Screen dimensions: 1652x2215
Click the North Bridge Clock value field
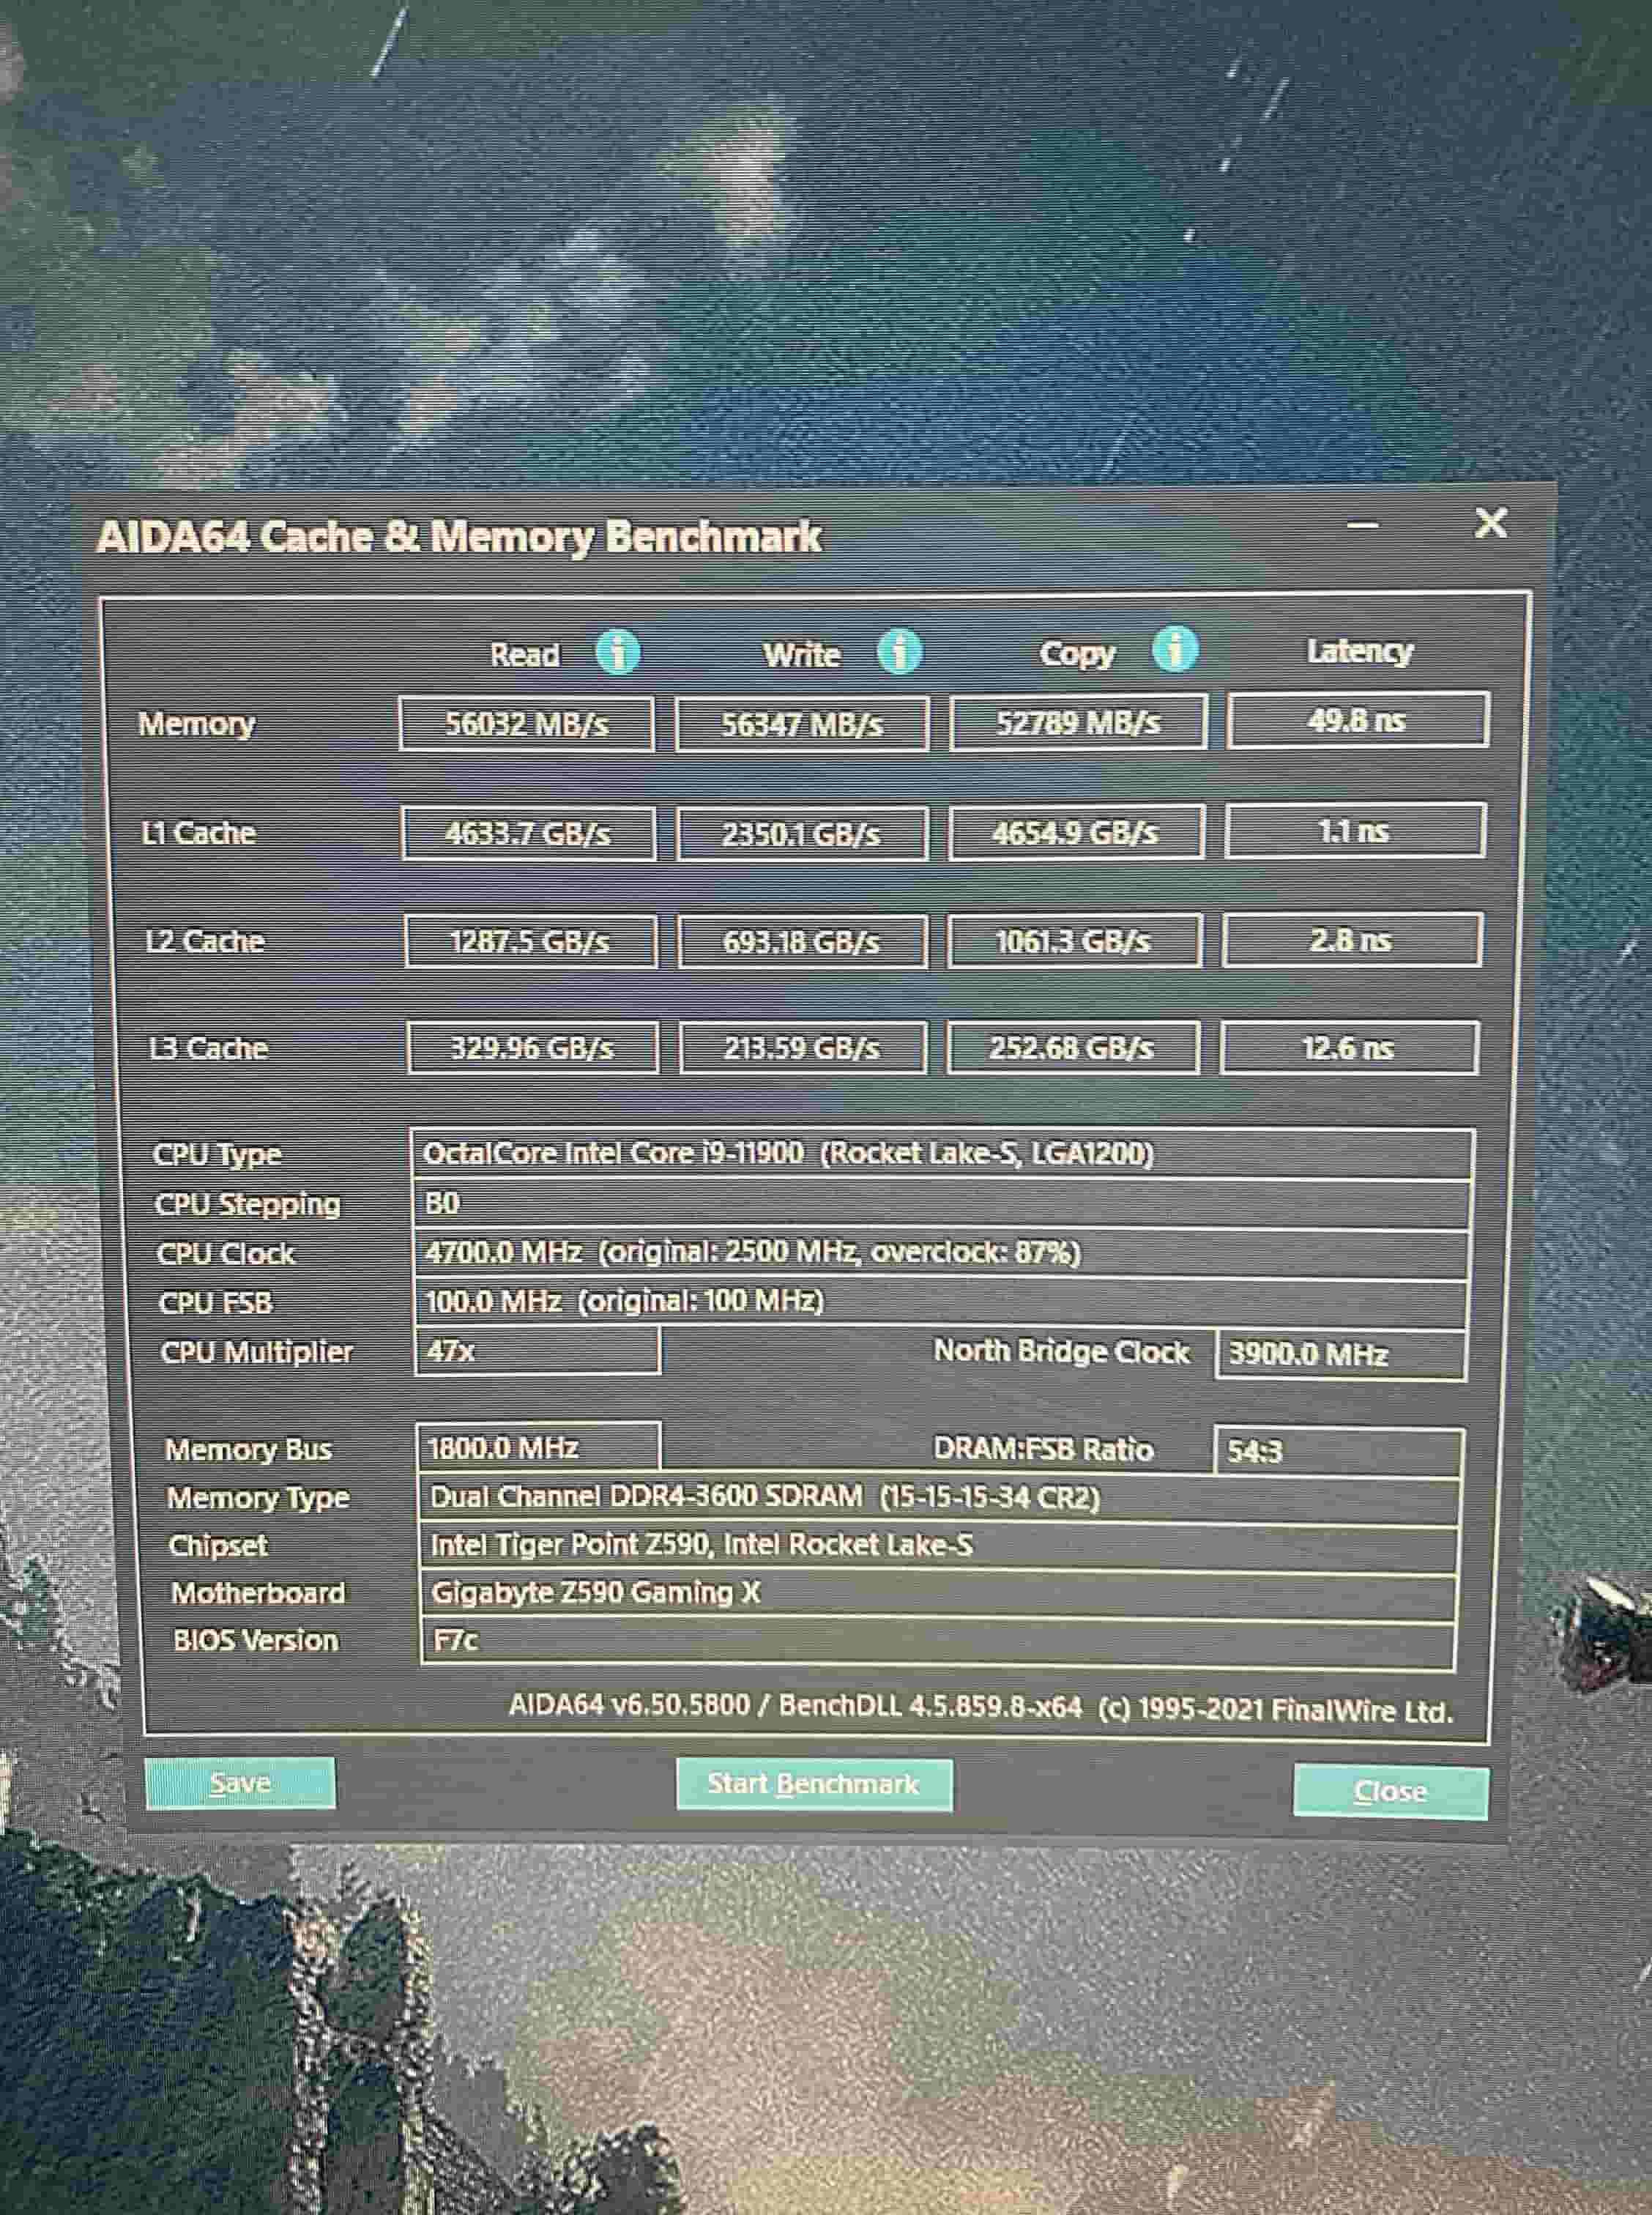[x=1340, y=1355]
